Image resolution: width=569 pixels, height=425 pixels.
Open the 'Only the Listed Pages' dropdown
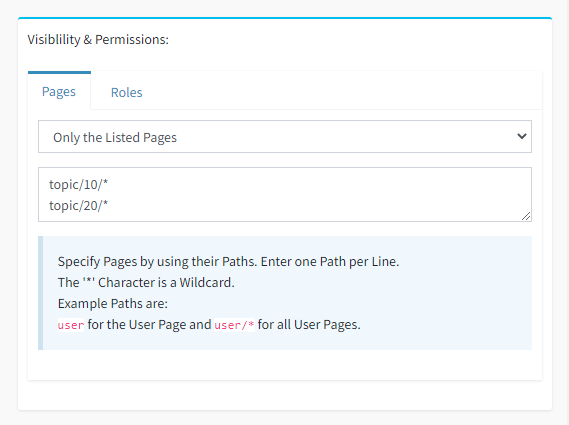pos(285,137)
